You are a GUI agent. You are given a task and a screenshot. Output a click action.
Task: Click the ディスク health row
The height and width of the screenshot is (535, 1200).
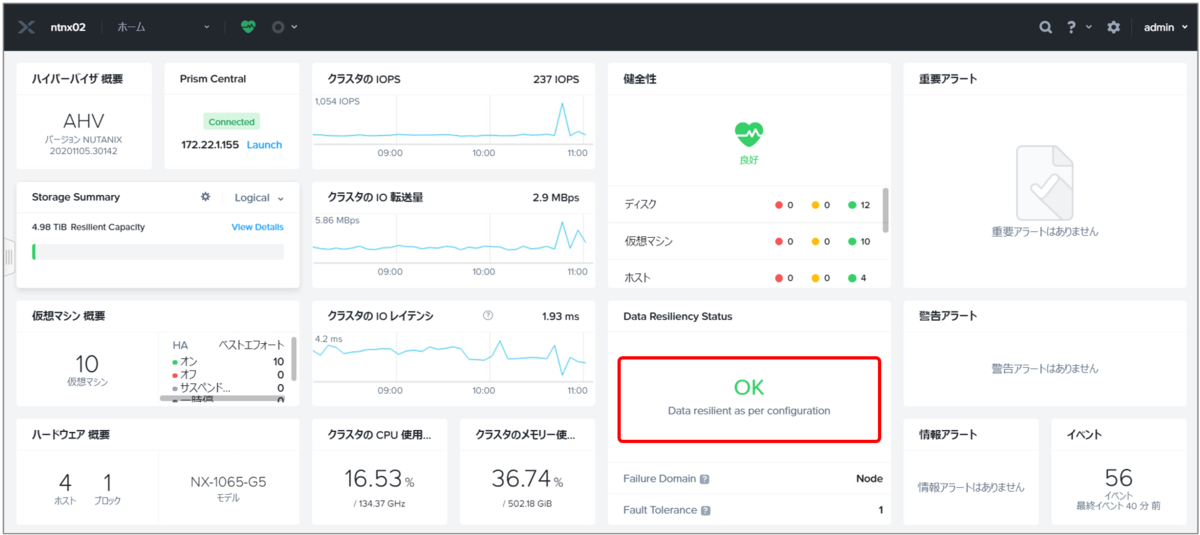pos(743,204)
